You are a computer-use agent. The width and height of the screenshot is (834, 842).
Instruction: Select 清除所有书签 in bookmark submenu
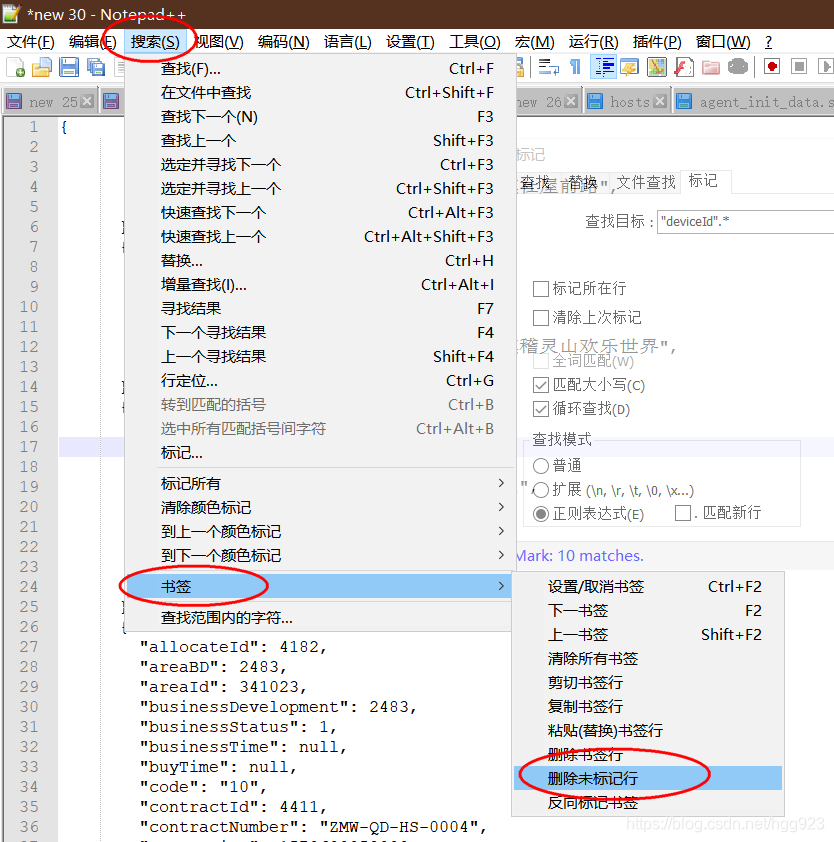648,658
